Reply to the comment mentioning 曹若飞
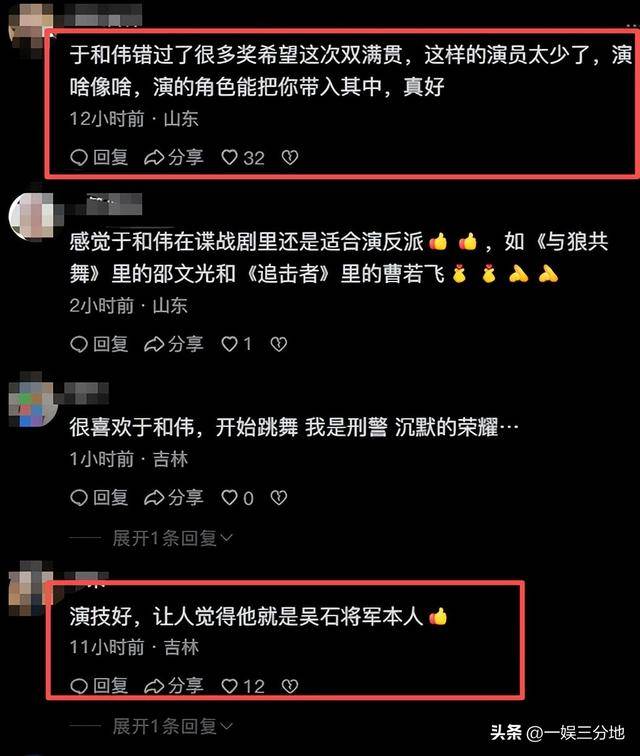Screen dimensions: 640x756 tap(99, 344)
